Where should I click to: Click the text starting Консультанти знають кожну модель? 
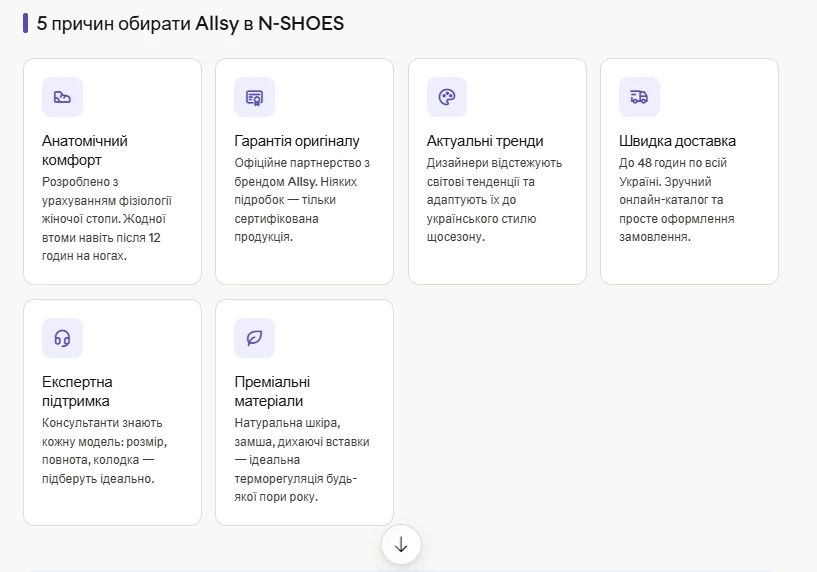click(104, 451)
